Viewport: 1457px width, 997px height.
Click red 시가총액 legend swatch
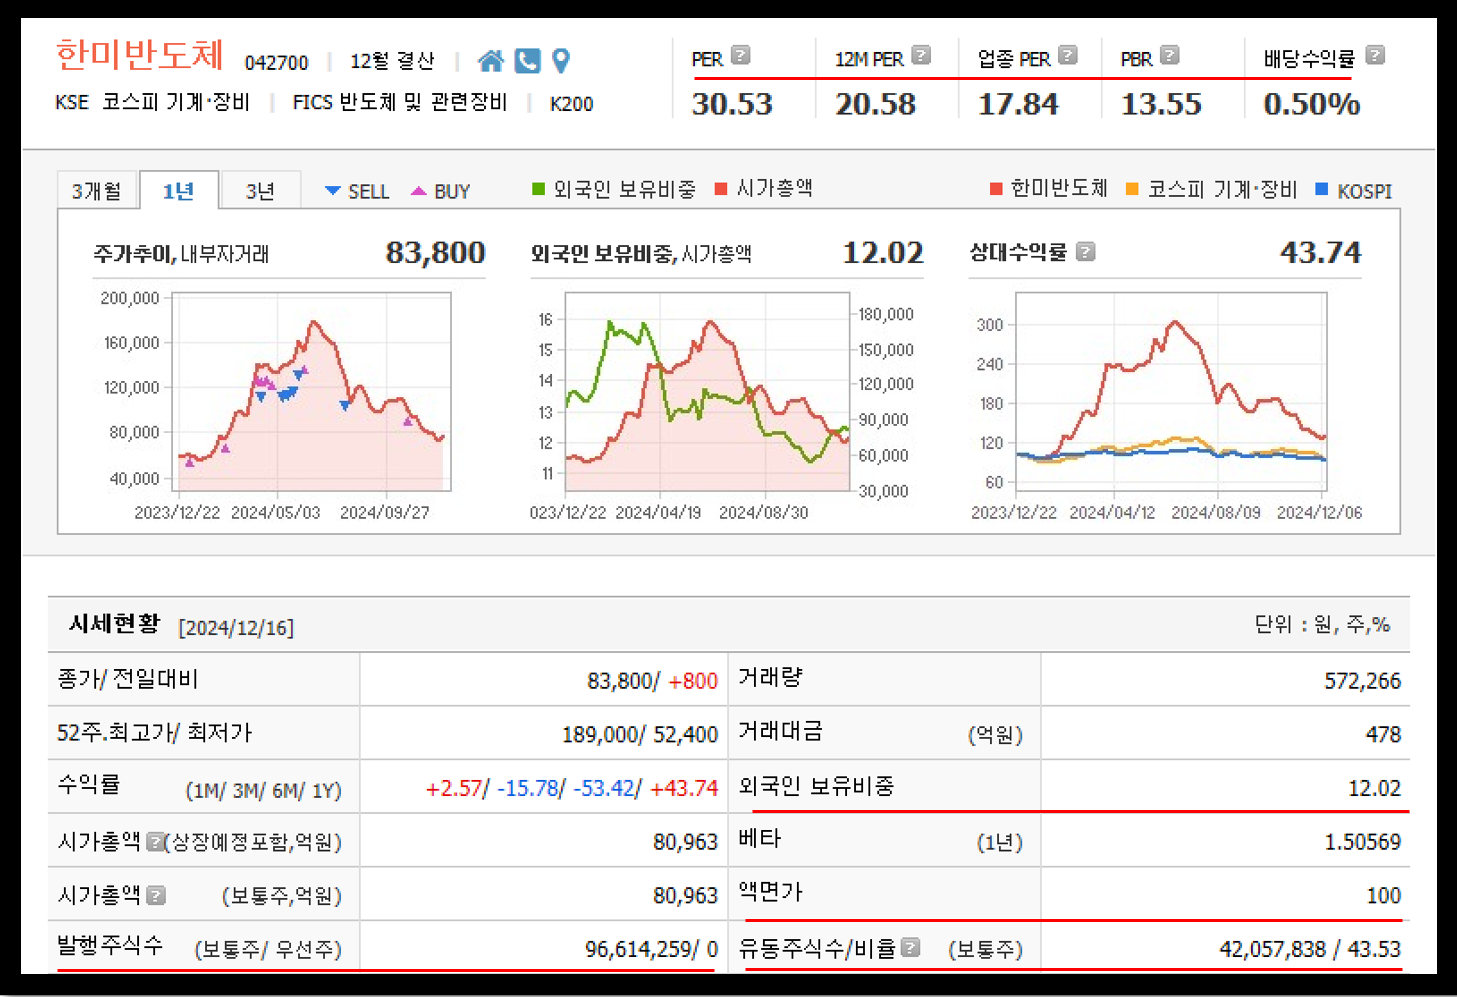click(x=721, y=189)
